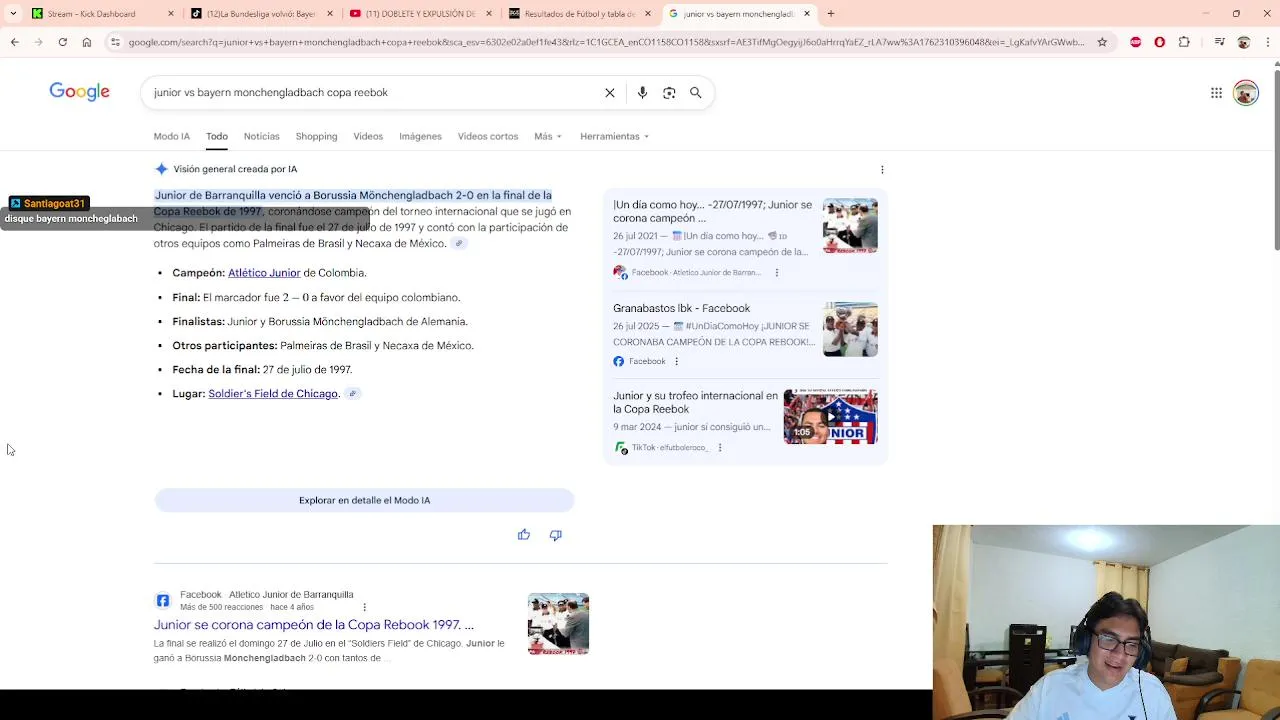Viewport: 1280px width, 720px height.
Task: Click Explorar en detalle el Modo IA
Action: (x=364, y=500)
